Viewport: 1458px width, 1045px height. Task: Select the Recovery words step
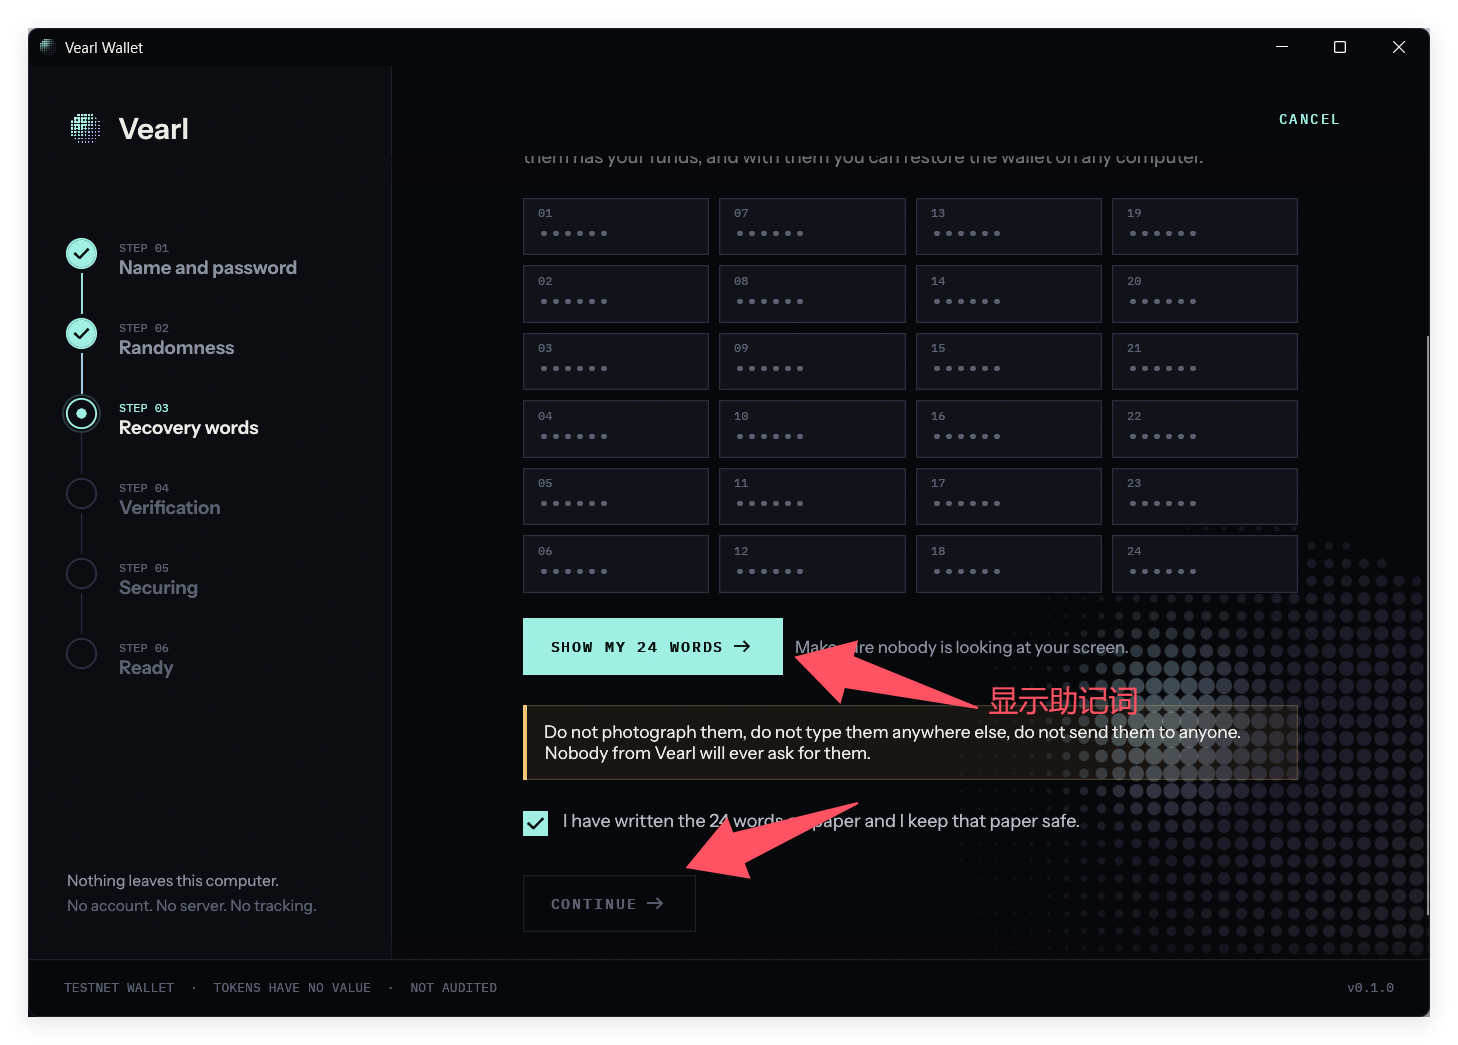[x=189, y=428]
